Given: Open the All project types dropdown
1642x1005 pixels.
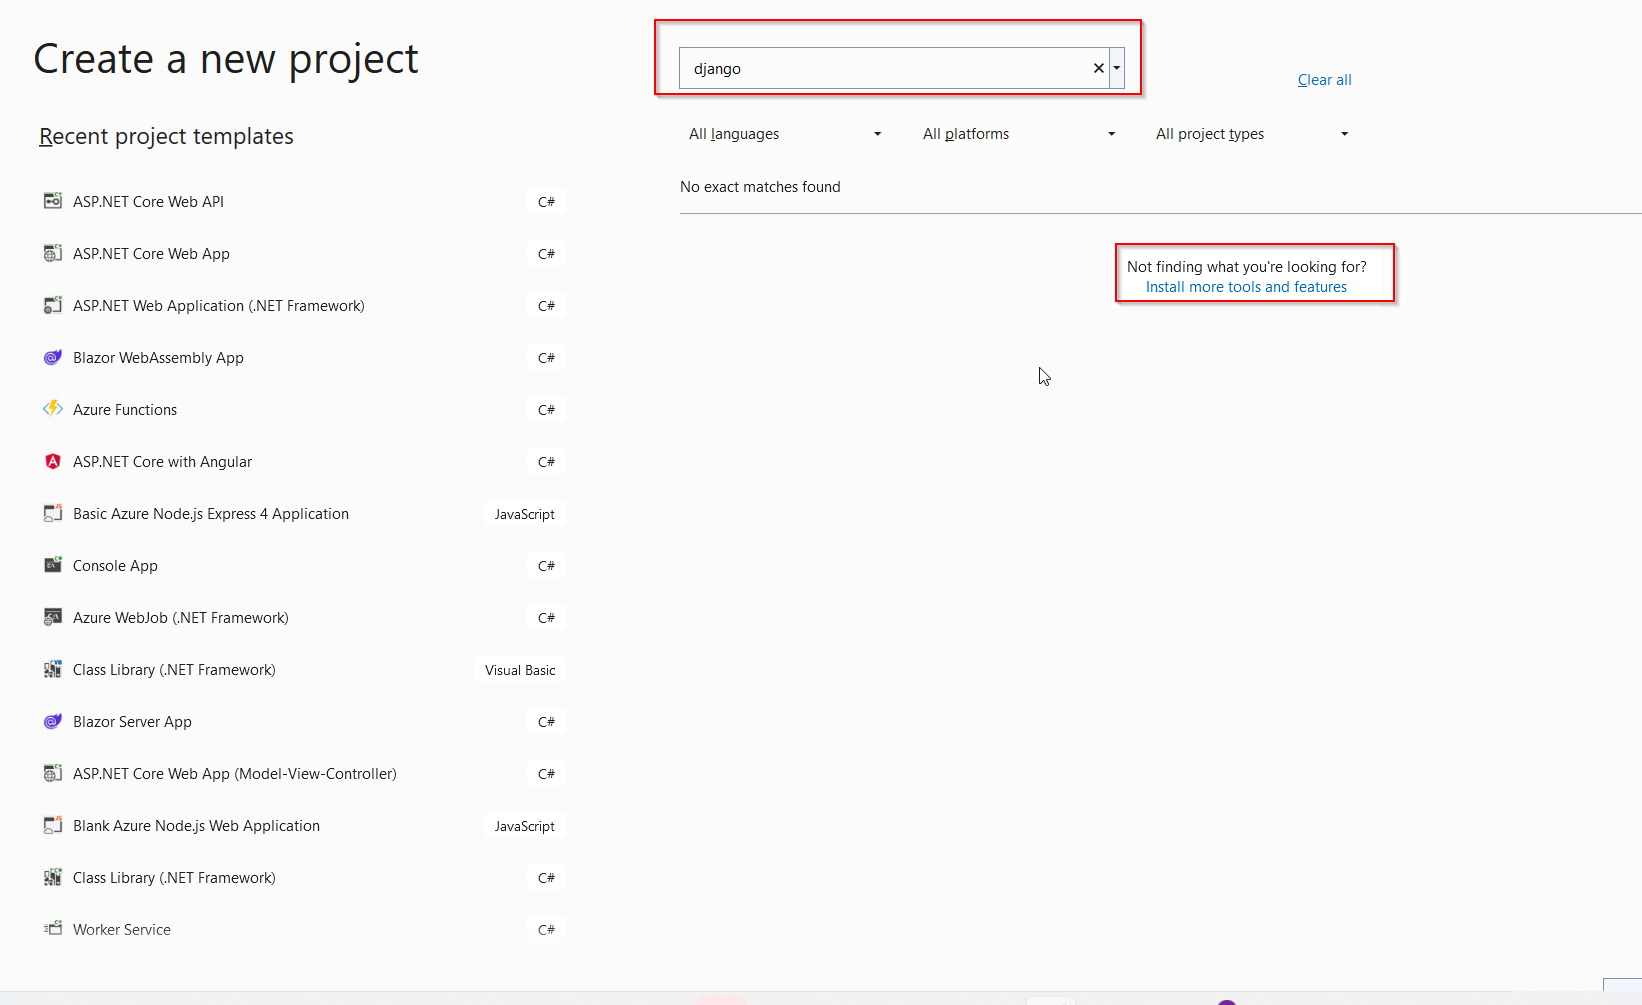Looking at the screenshot, I should coord(1252,134).
